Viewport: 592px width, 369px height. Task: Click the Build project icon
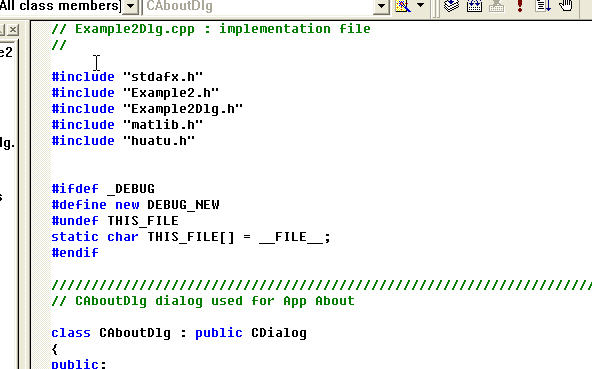(474, 6)
